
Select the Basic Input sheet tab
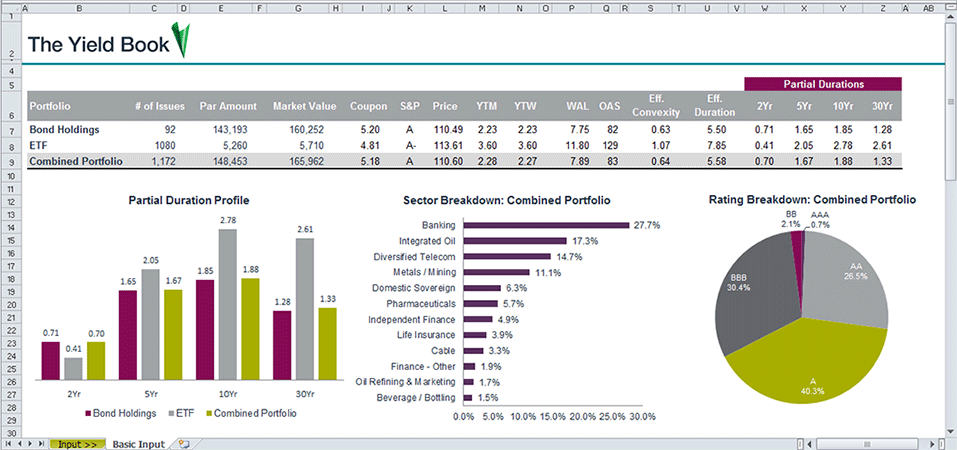[139, 445]
